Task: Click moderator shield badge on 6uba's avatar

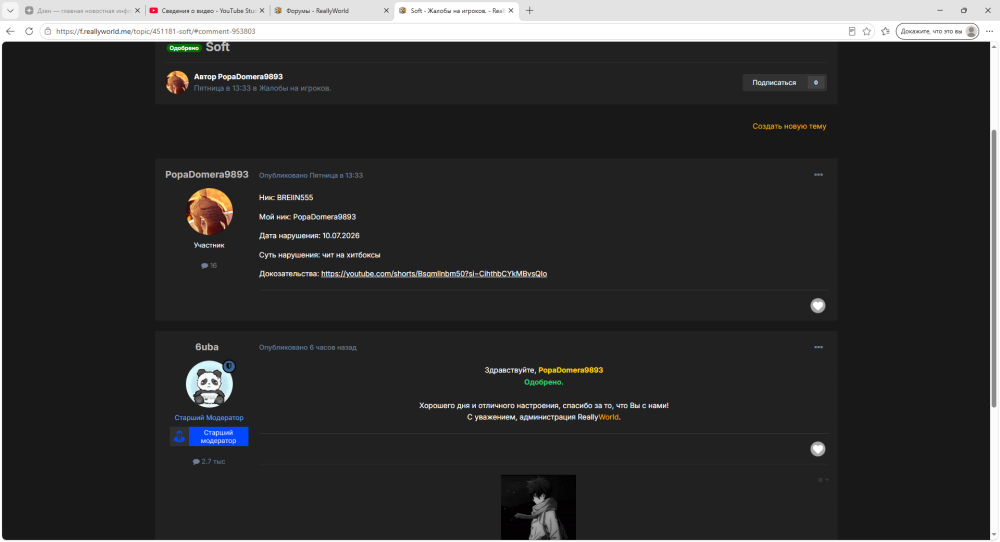Action: coord(229,366)
